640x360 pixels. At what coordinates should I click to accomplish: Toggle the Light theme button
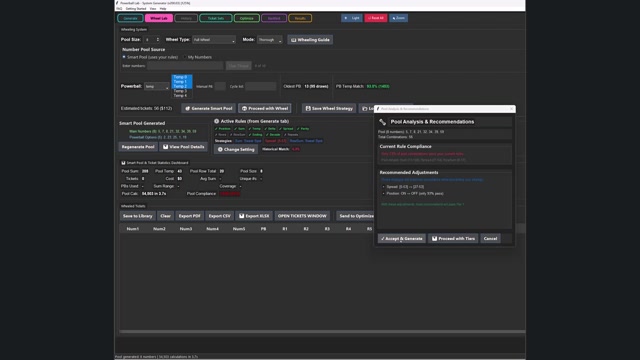(x=352, y=18)
